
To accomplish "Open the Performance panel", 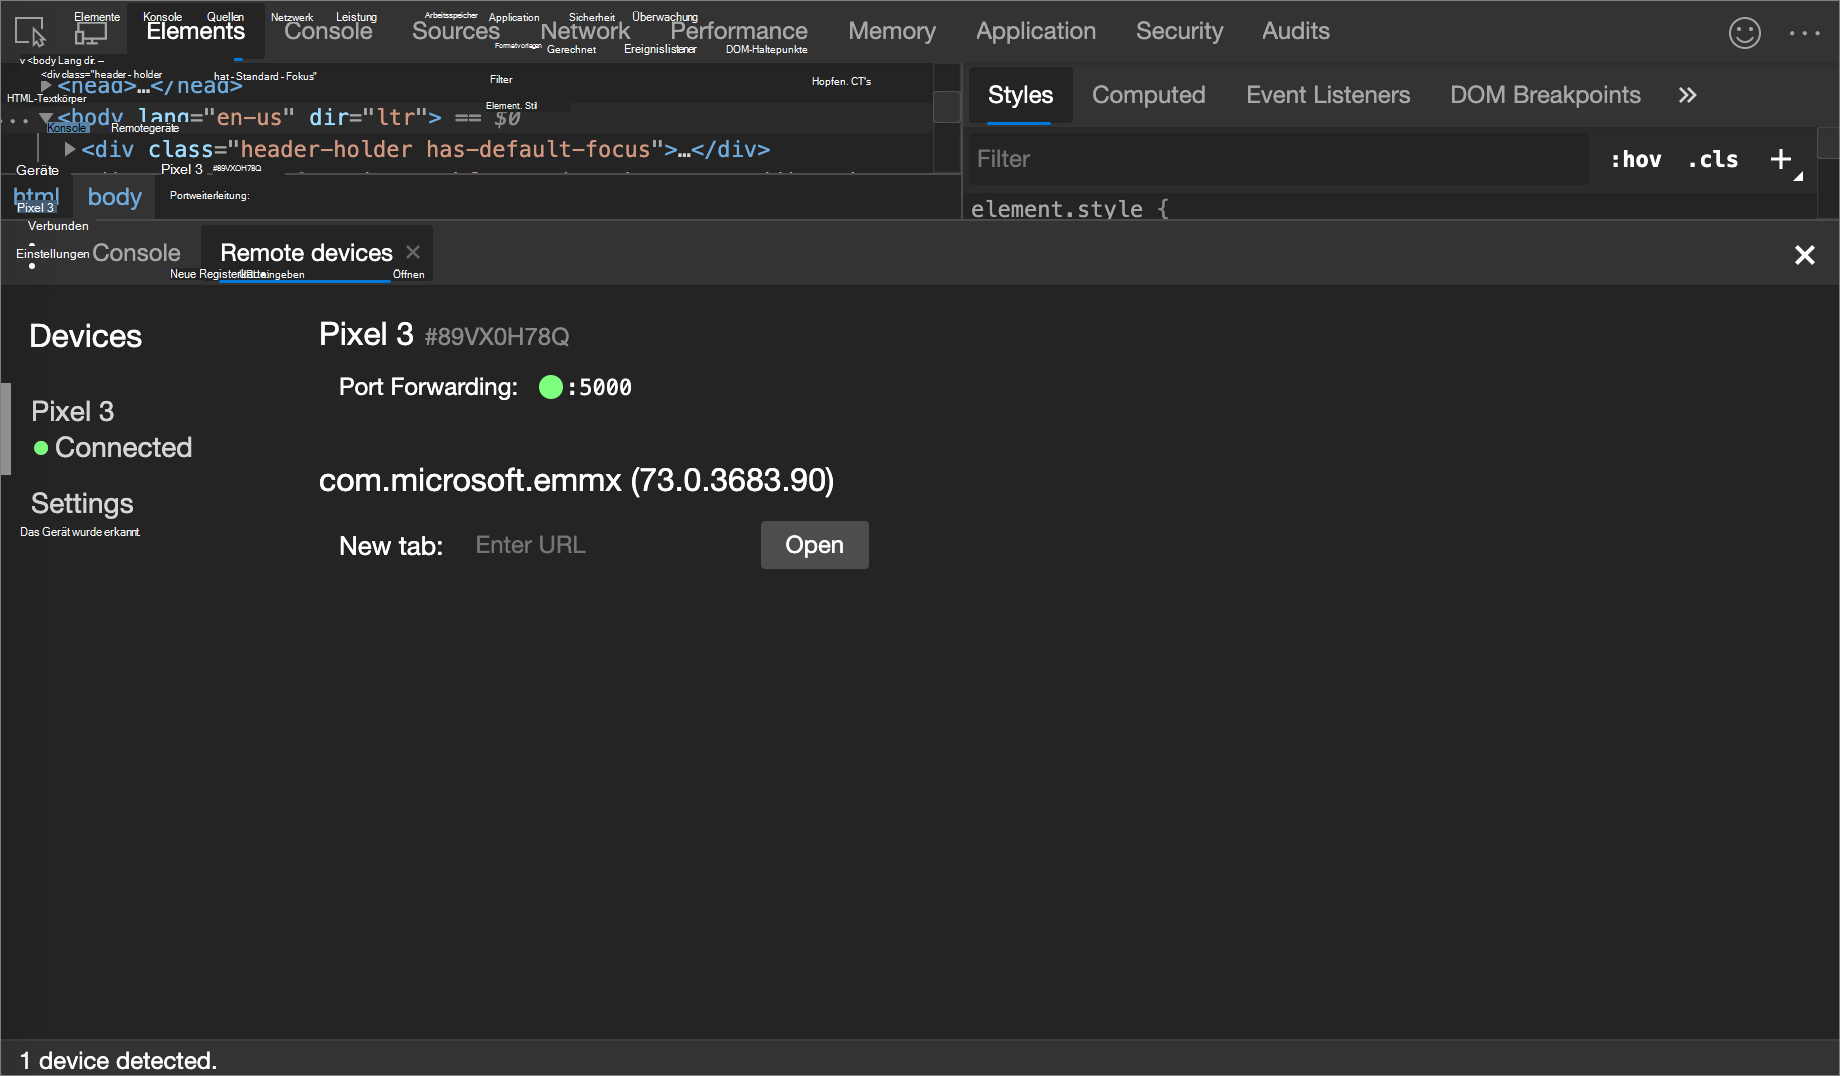I will [x=739, y=31].
